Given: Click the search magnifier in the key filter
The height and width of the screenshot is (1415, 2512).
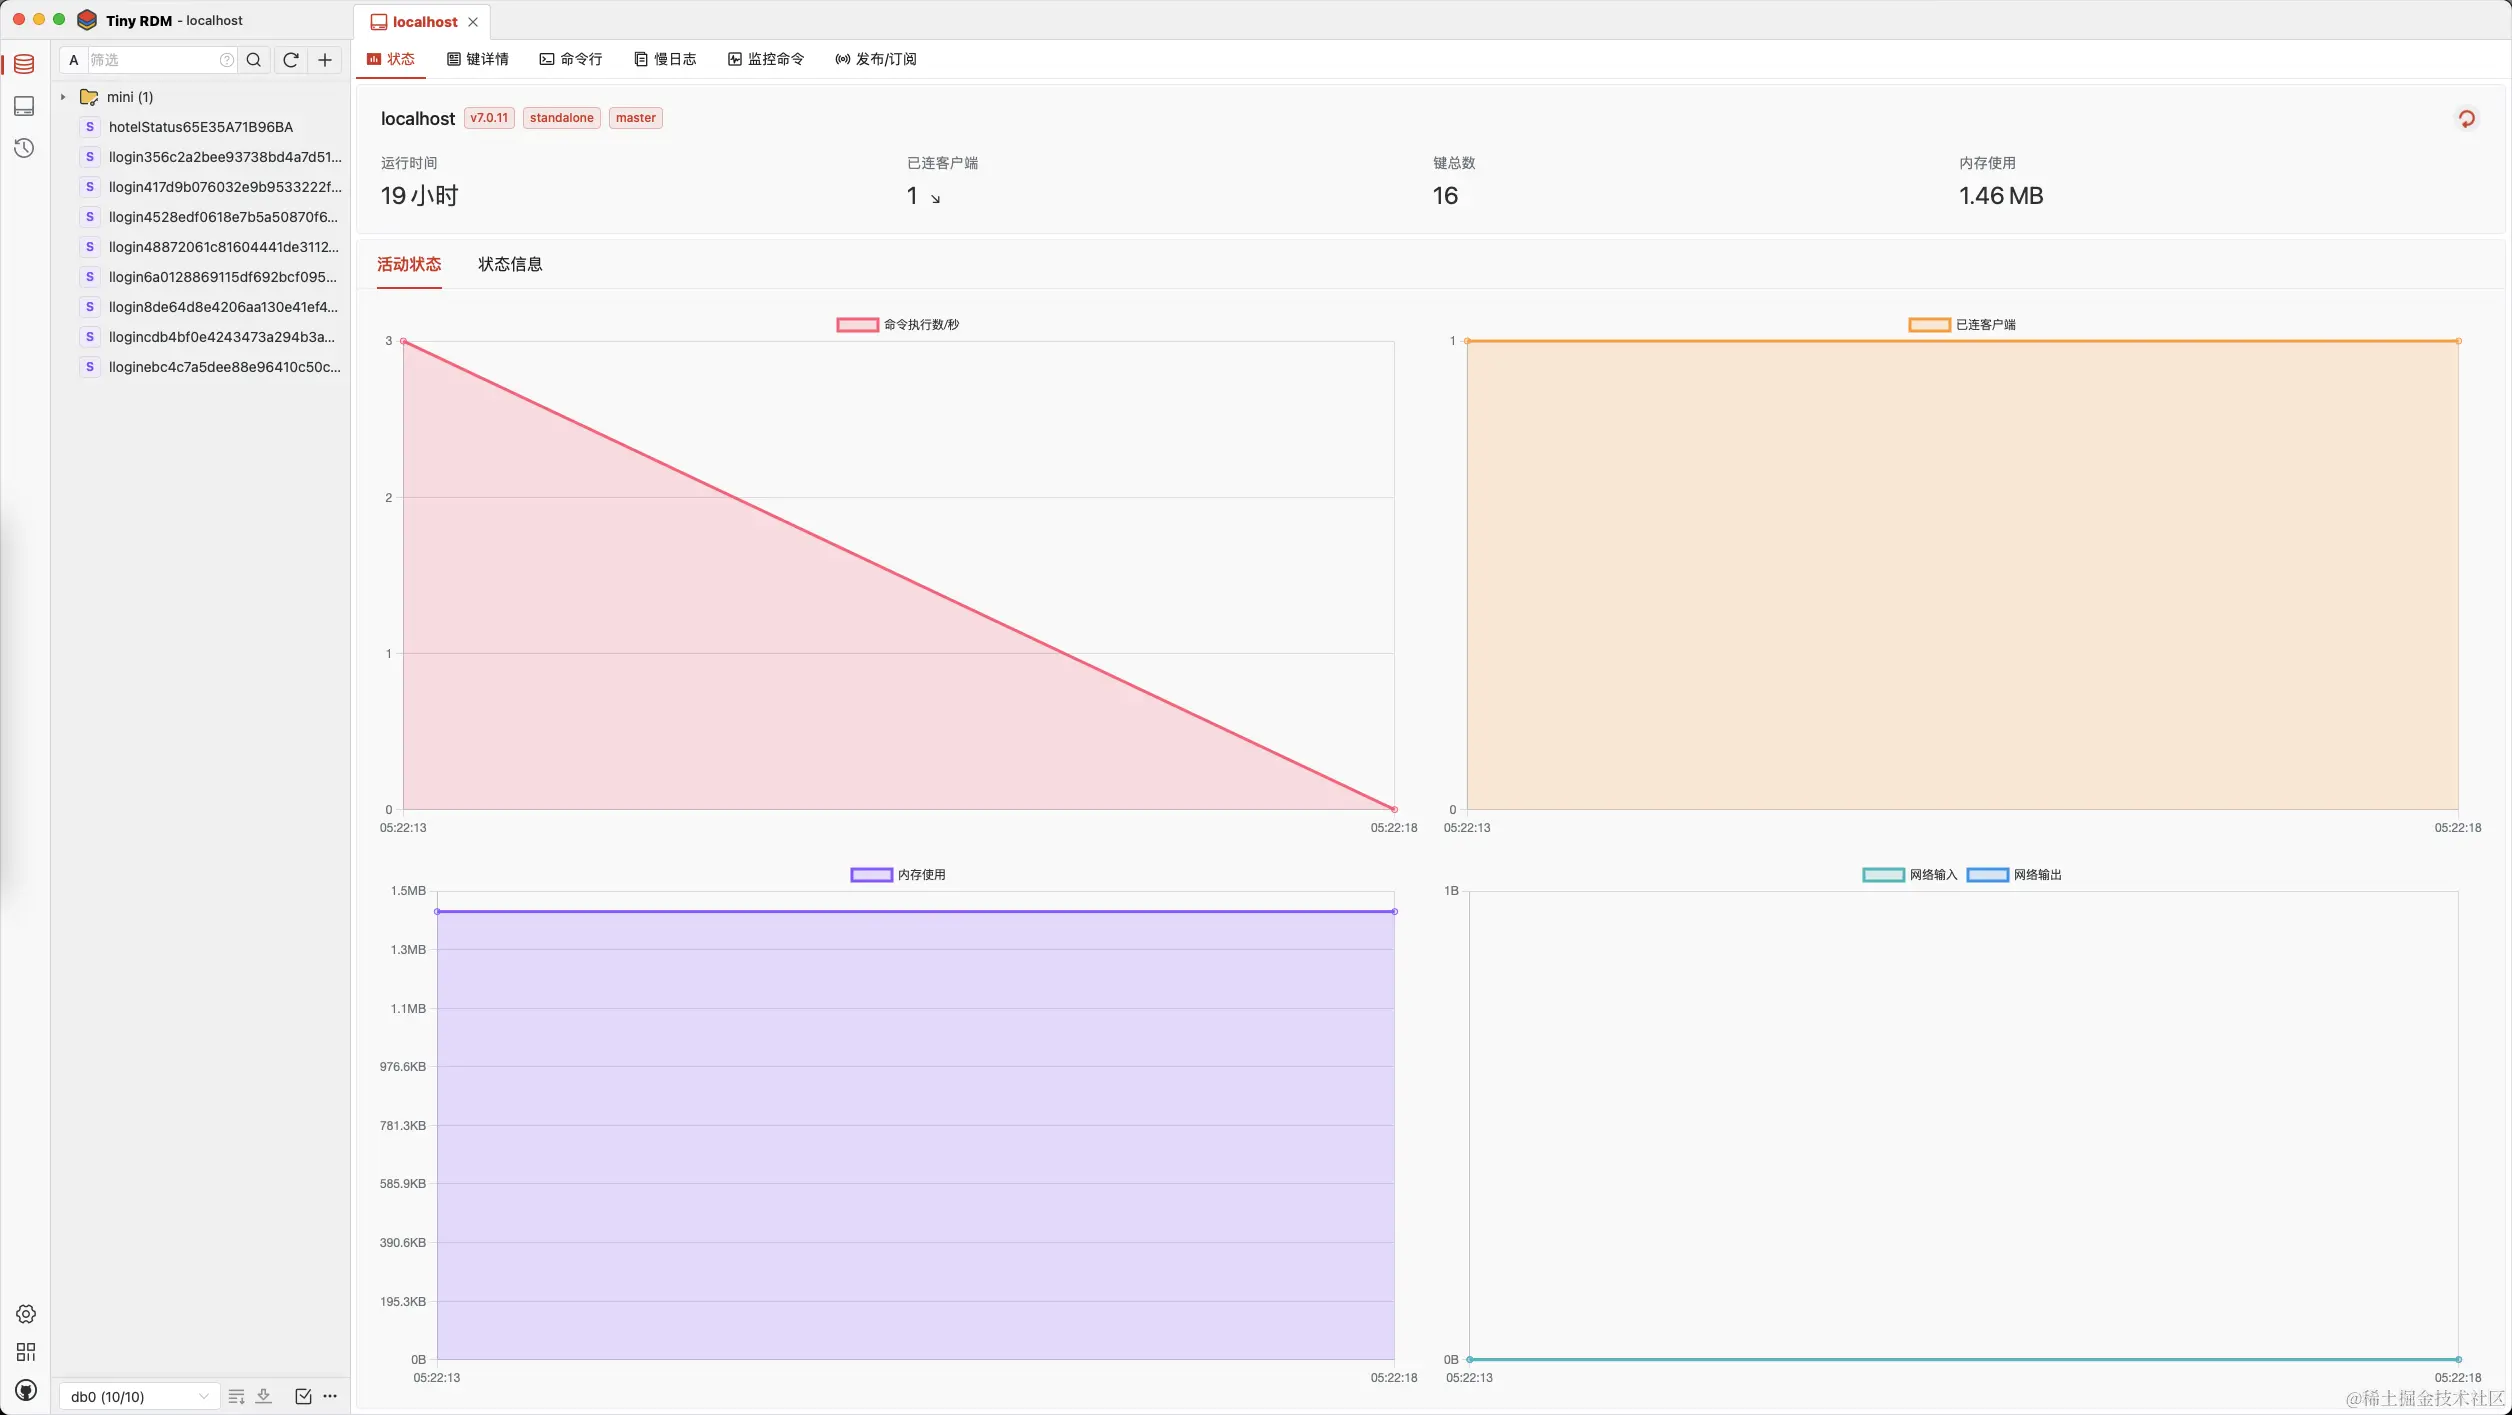Looking at the screenshot, I should pos(254,60).
